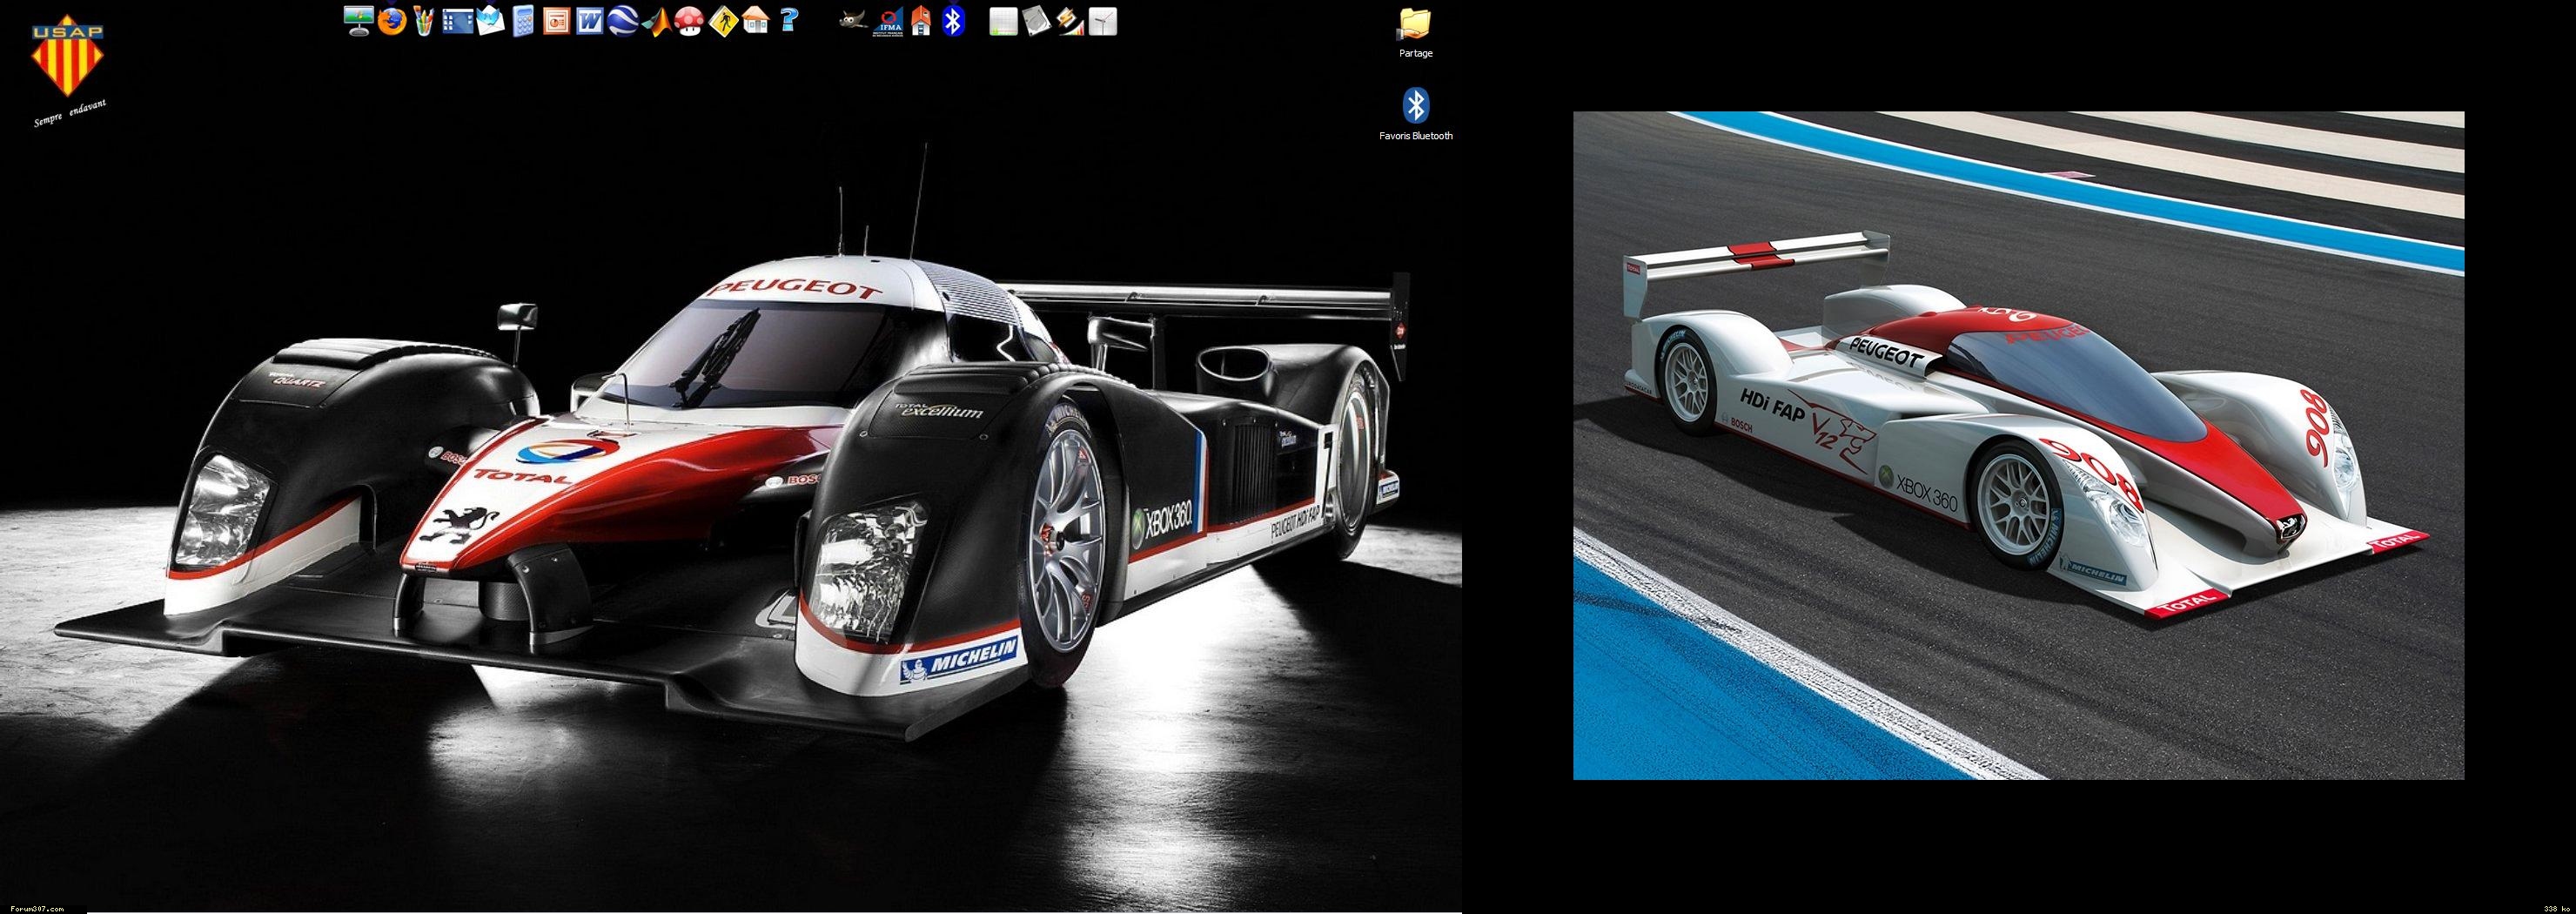Click the desktop monitor icon in dock
Image resolution: width=2576 pixels, height=914 pixels.
pos(358,21)
